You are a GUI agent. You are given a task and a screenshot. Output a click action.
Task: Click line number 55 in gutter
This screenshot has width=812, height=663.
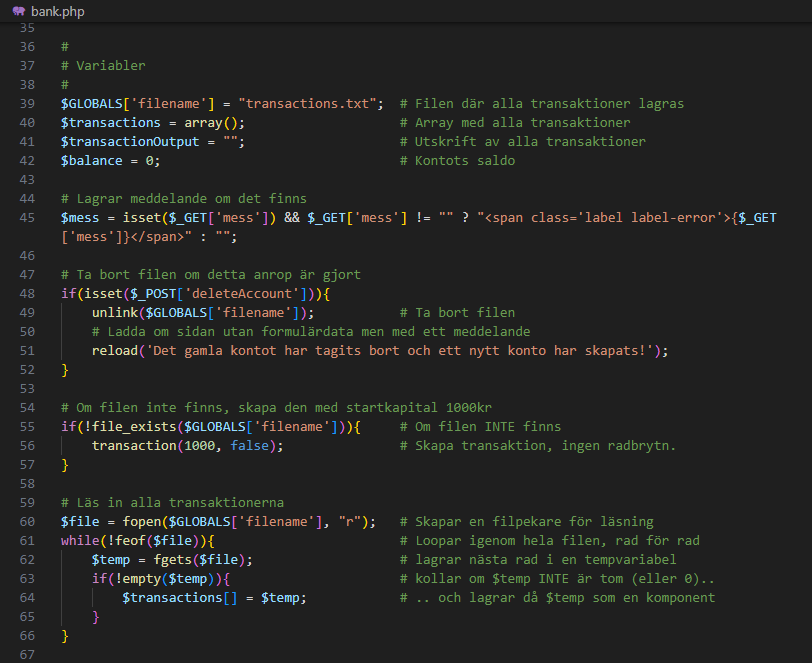(x=27, y=427)
